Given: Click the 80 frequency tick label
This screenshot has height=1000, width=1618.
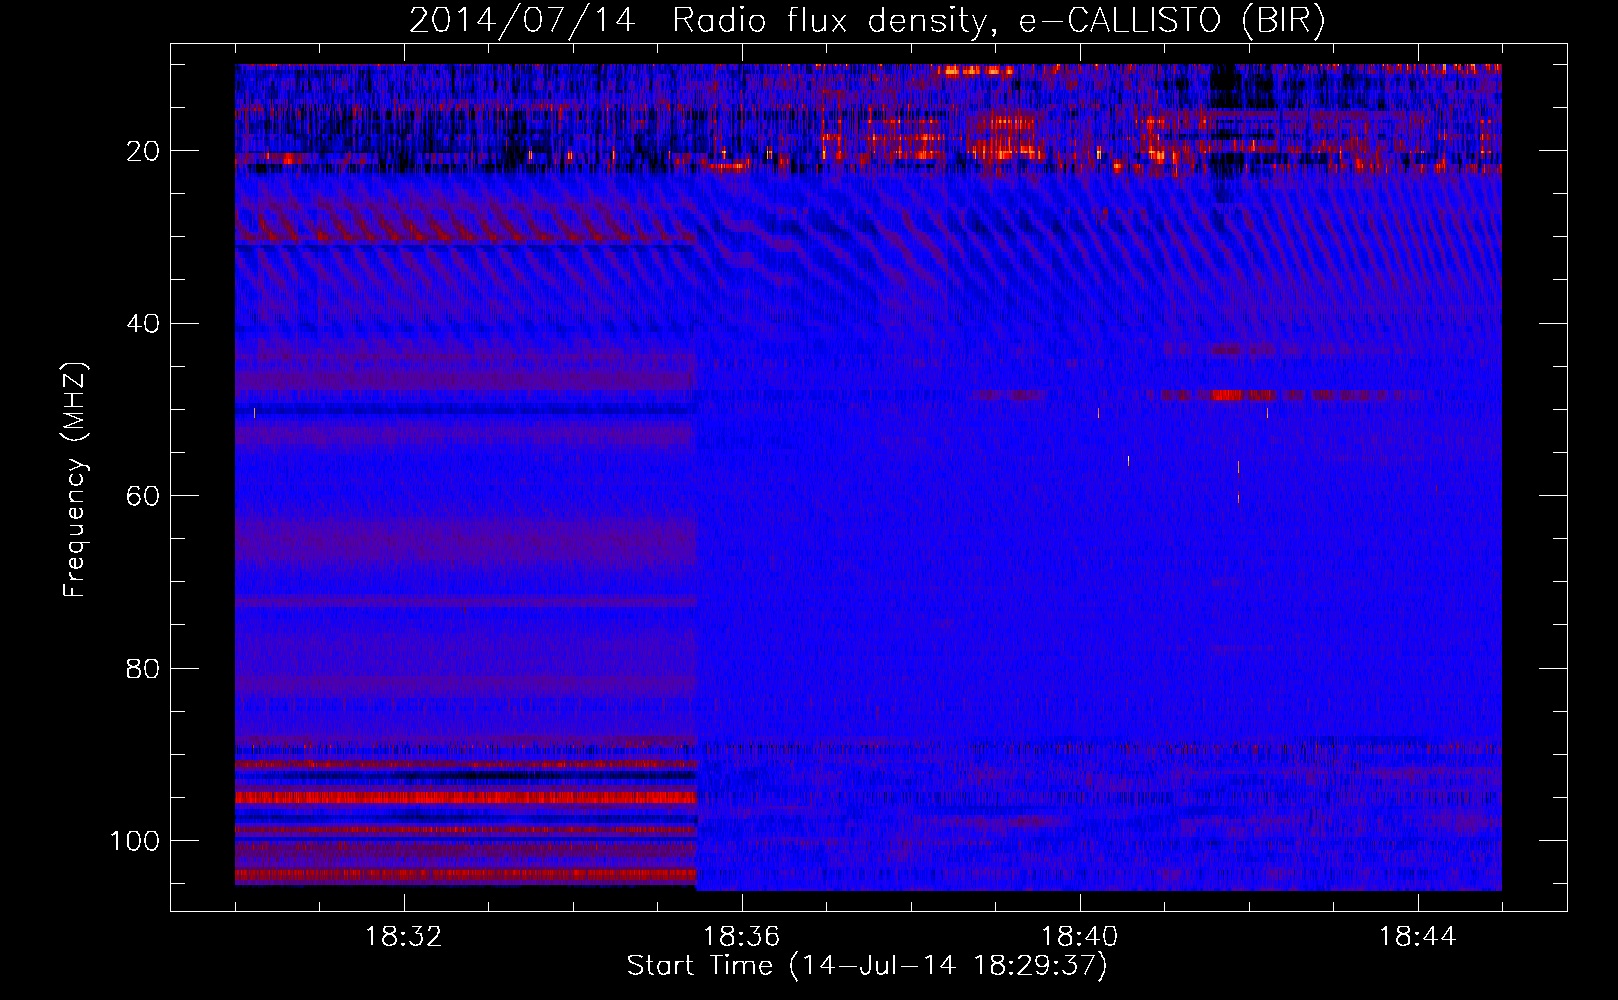Looking at the screenshot, I should [143, 668].
